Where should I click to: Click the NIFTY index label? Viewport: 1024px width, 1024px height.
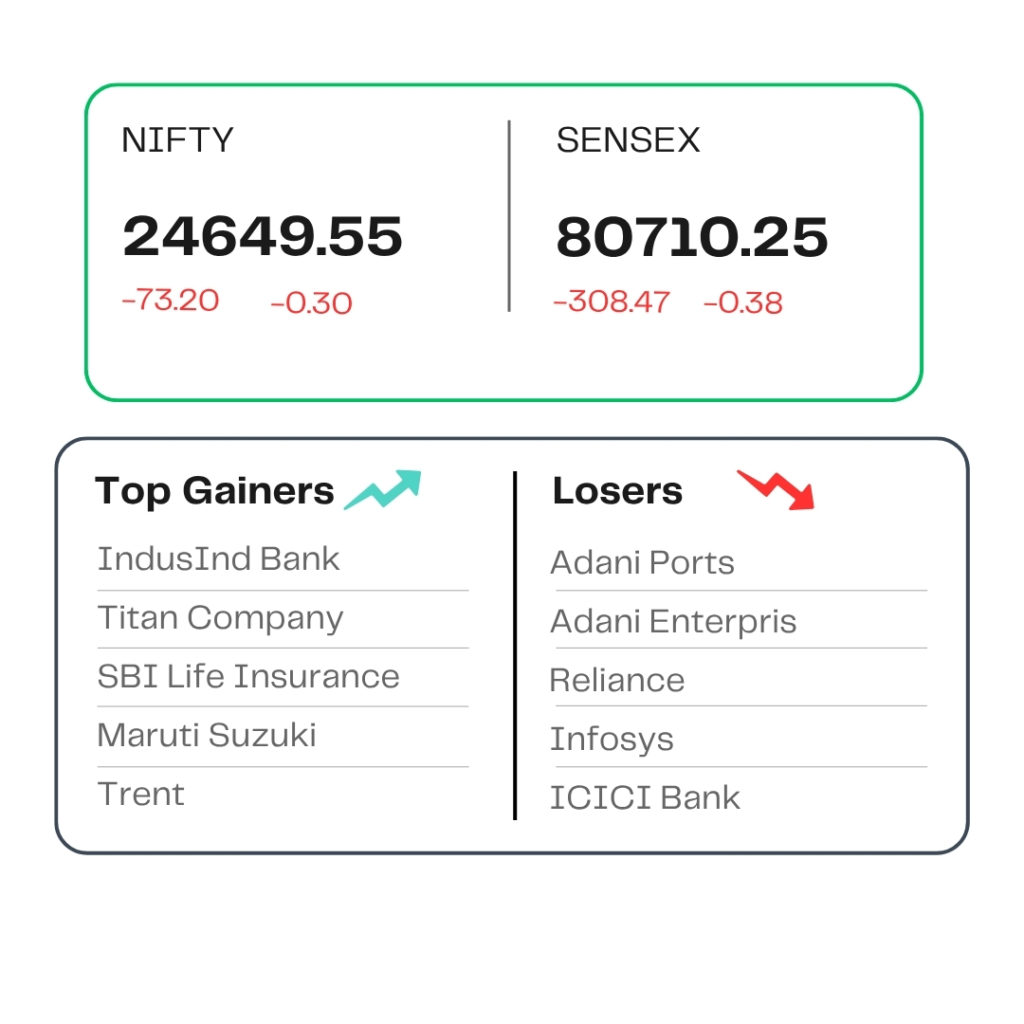tap(178, 140)
